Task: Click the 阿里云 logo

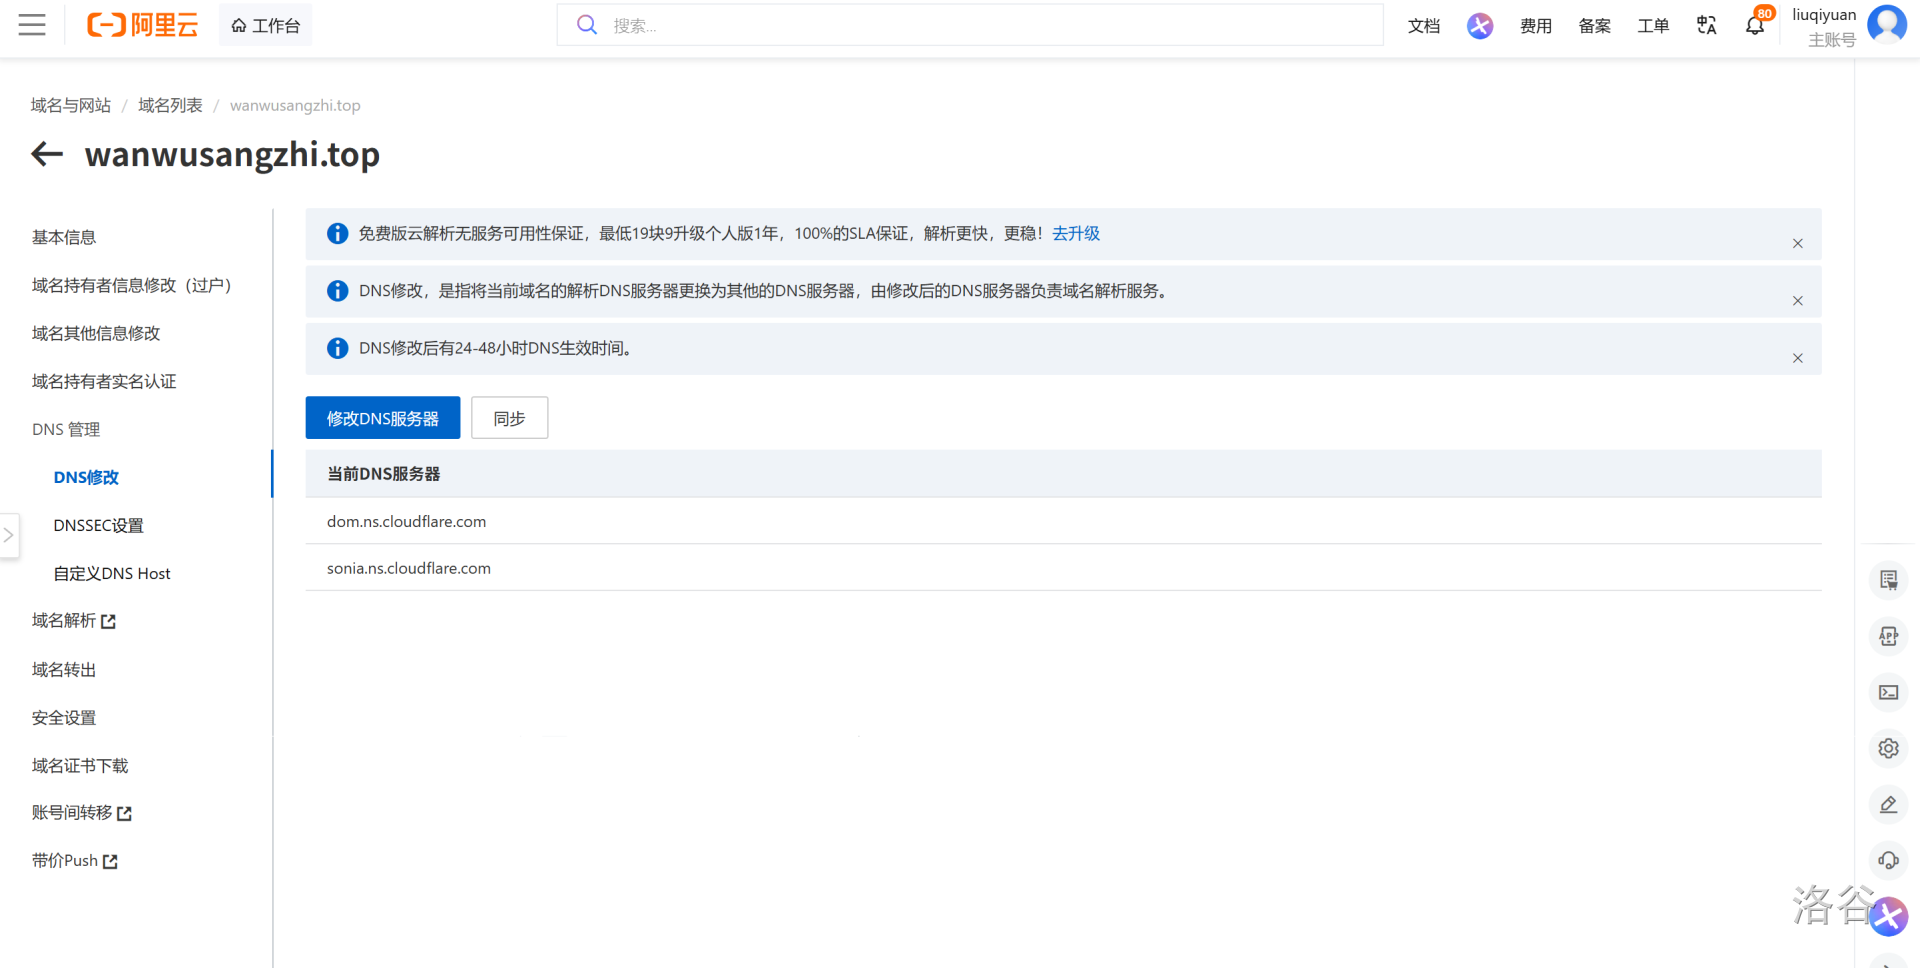Action: 142,25
